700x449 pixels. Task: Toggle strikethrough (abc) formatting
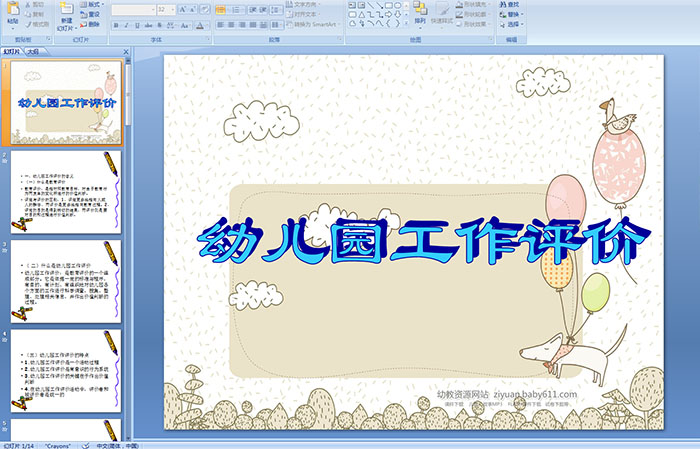tap(148, 25)
